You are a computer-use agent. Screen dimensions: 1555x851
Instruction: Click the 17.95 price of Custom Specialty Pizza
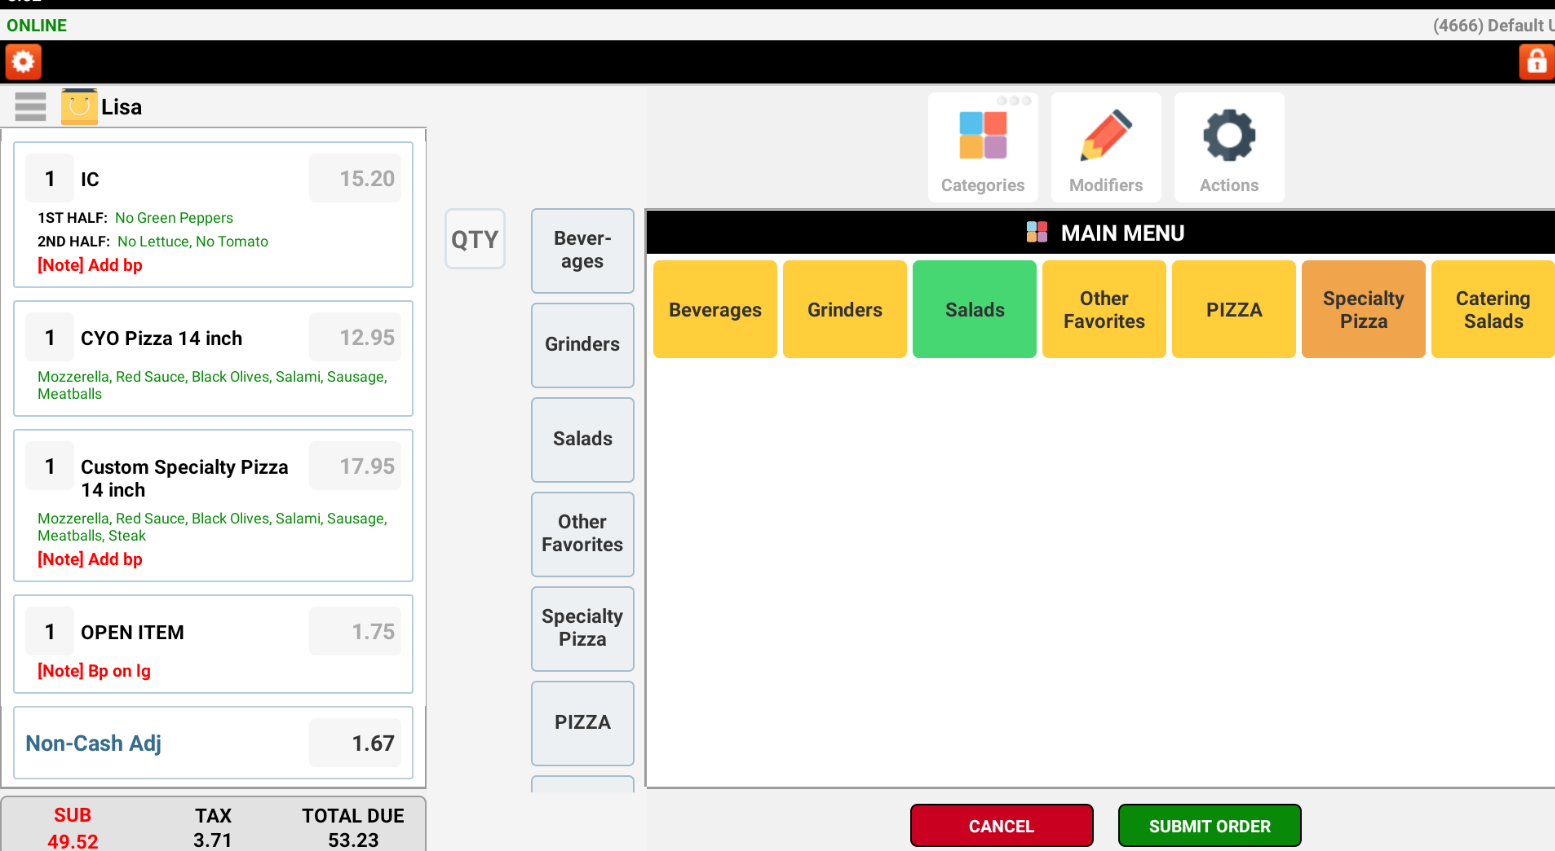coord(355,466)
